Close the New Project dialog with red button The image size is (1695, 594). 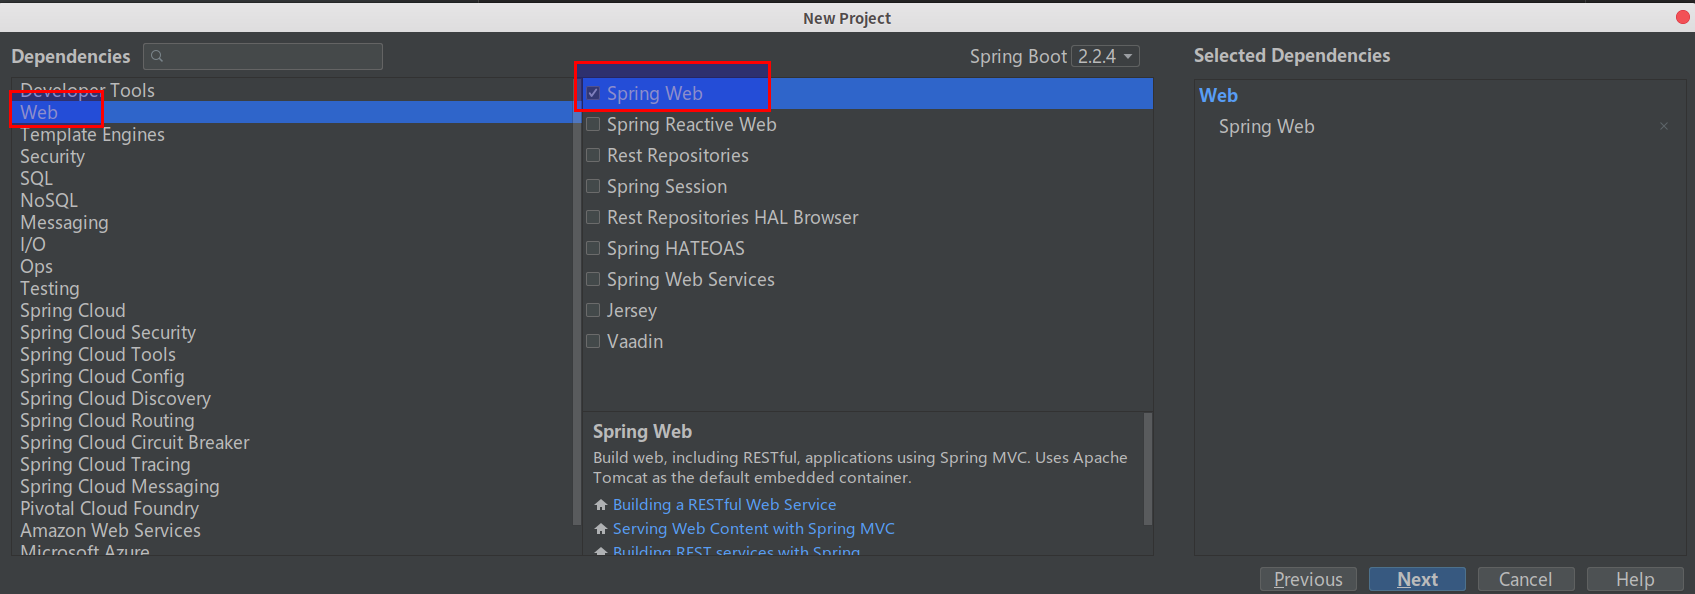point(1682,17)
